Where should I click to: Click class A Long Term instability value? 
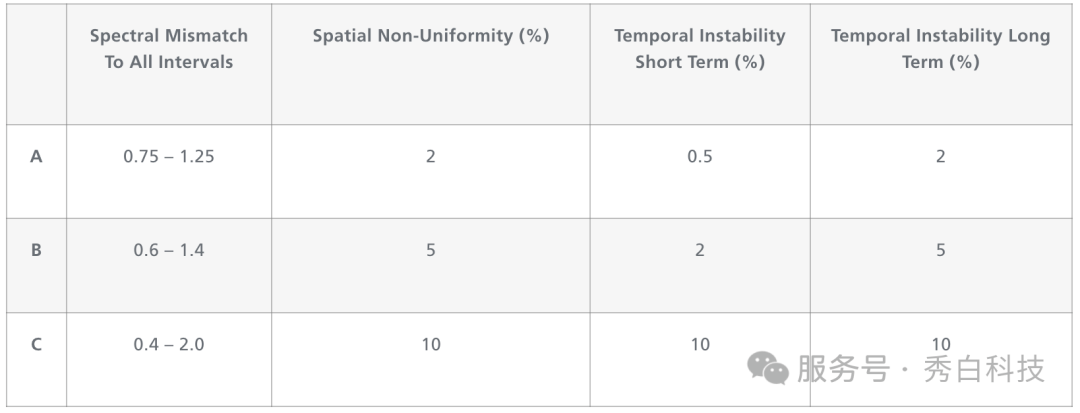(x=940, y=157)
